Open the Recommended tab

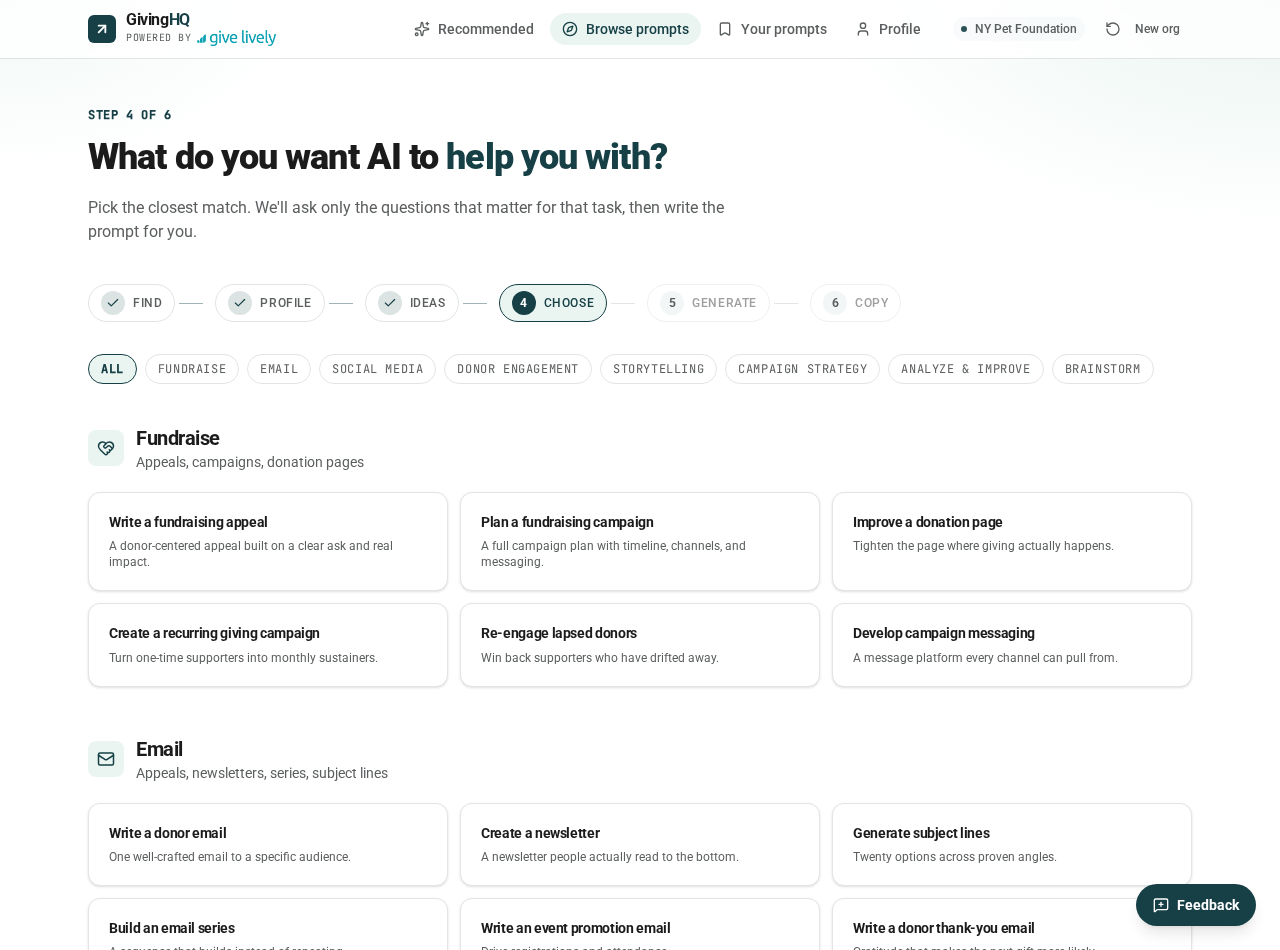click(x=474, y=29)
